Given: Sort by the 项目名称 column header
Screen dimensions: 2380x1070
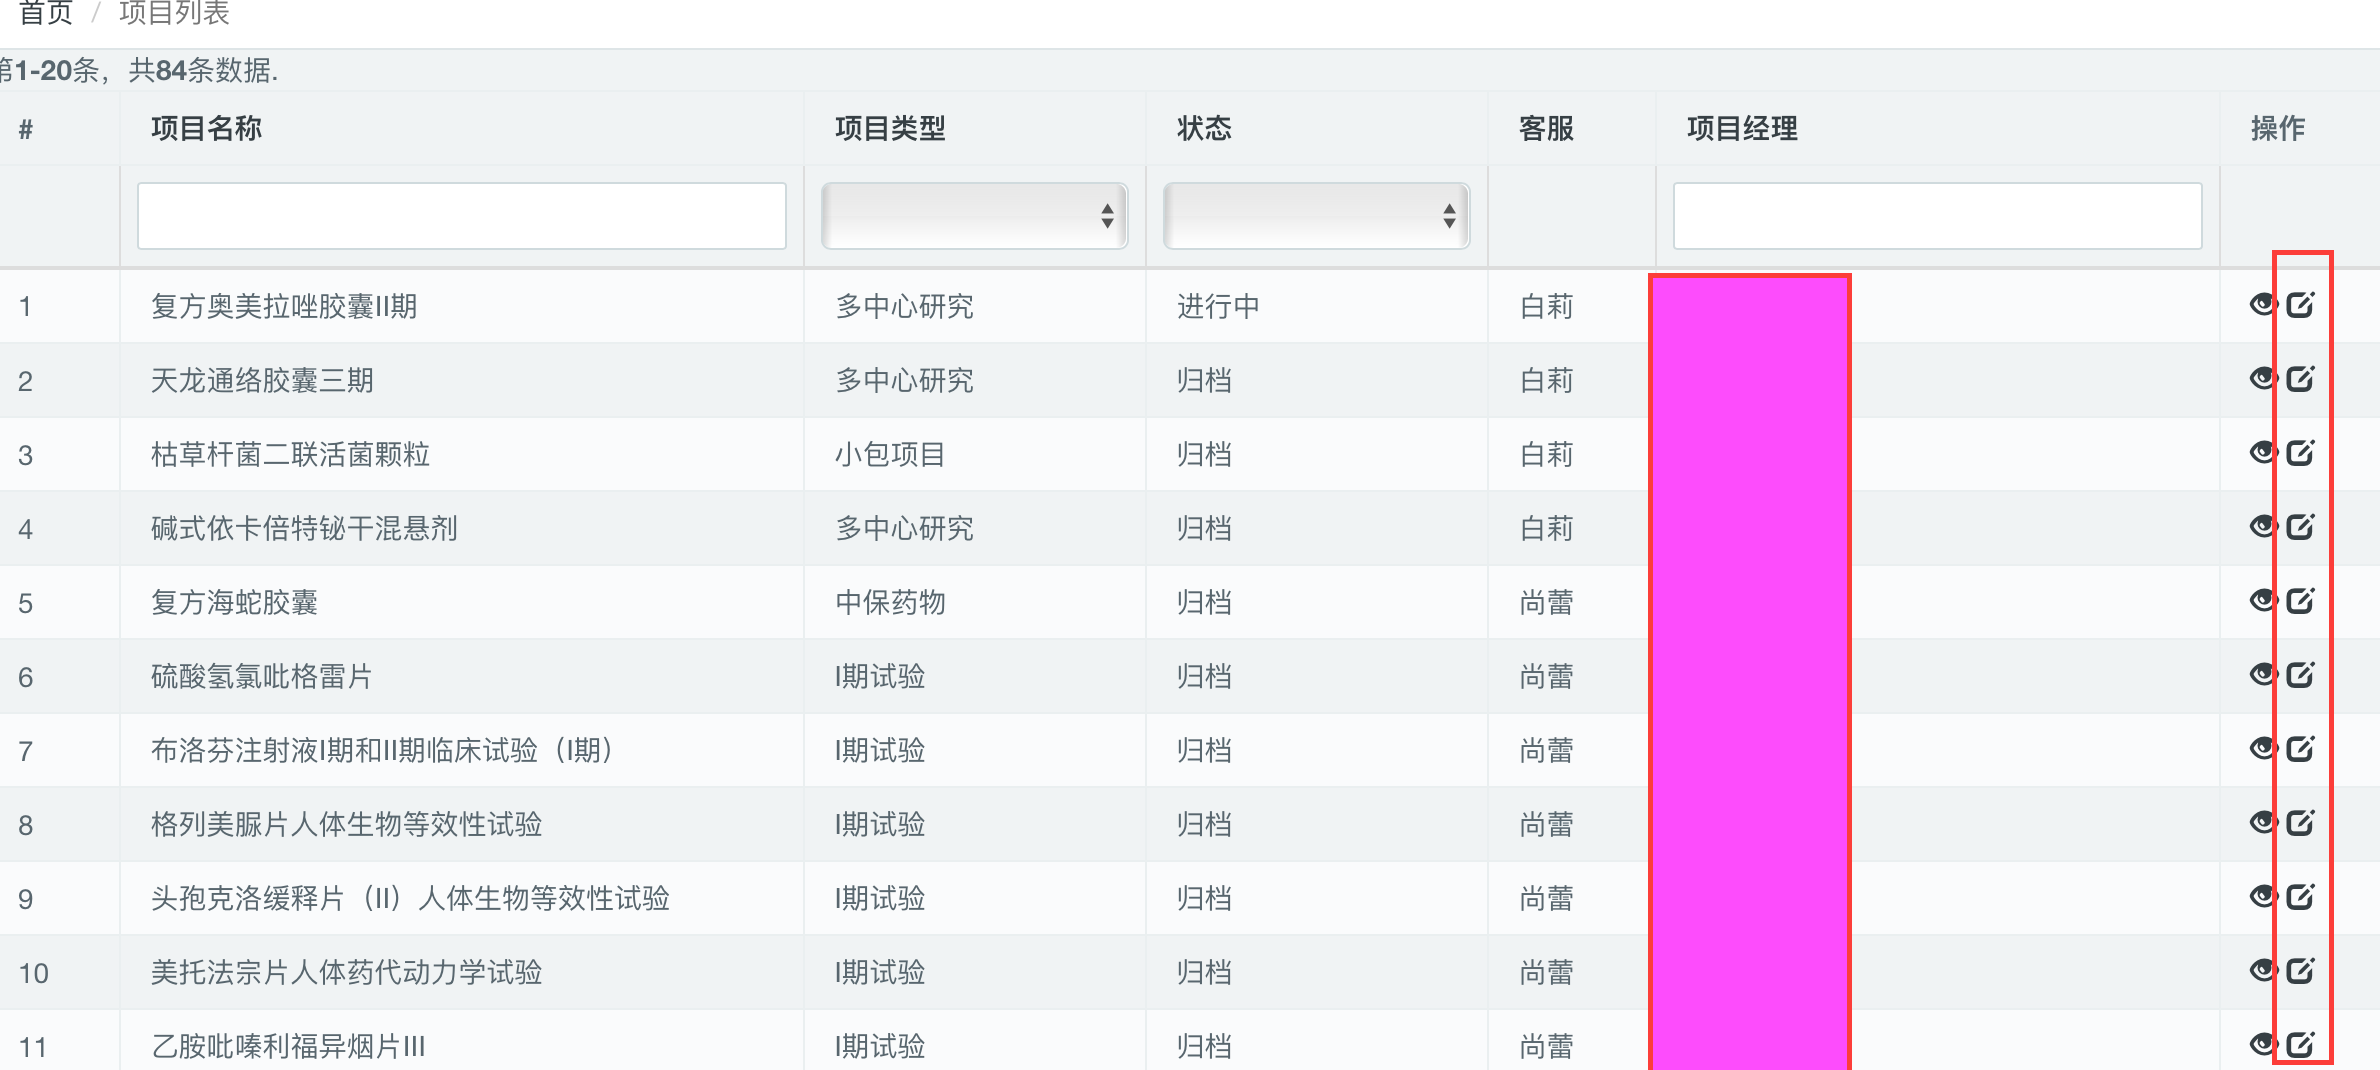Looking at the screenshot, I should [x=206, y=128].
